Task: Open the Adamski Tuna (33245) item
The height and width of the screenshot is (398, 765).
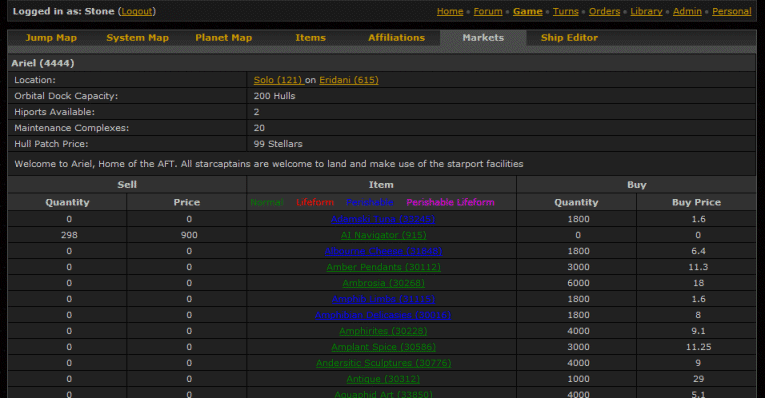Action: pos(383,219)
